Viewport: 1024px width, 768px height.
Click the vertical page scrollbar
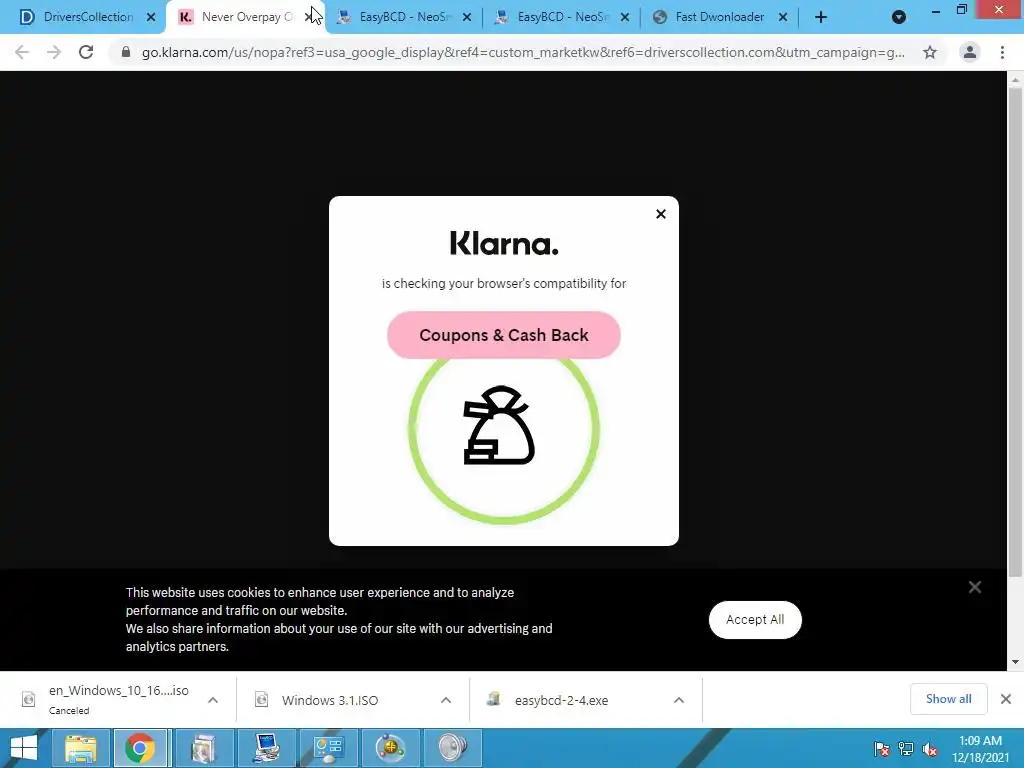pyautogui.click(x=1015, y=332)
